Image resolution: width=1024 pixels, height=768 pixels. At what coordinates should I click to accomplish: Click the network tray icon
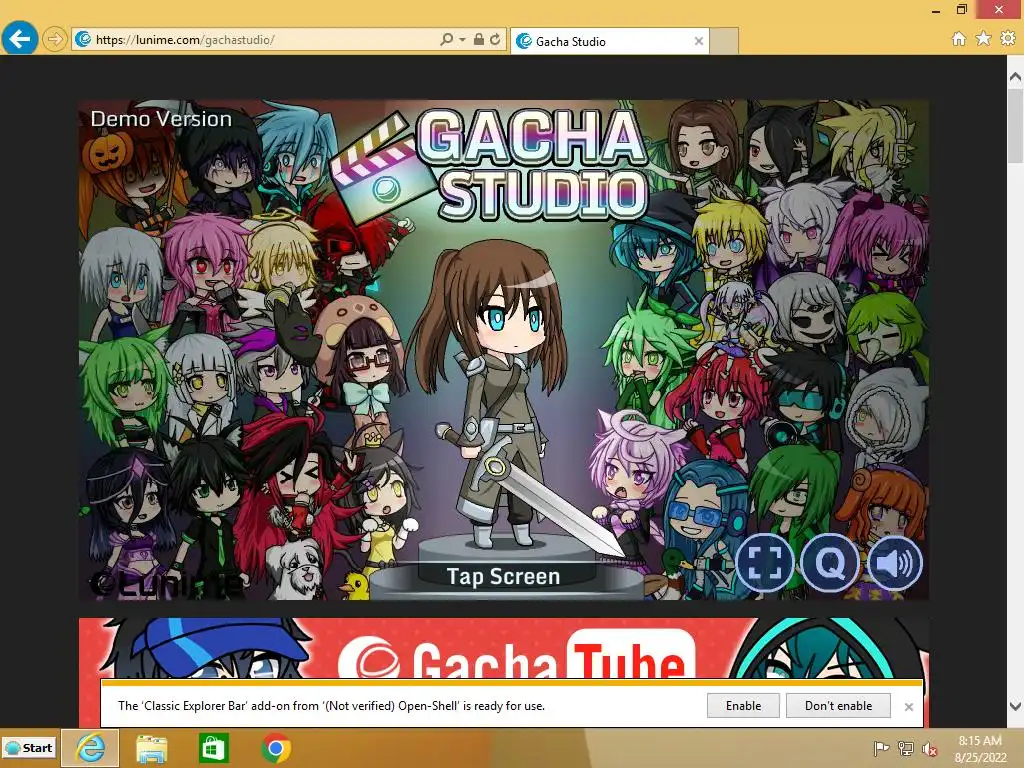coord(906,748)
